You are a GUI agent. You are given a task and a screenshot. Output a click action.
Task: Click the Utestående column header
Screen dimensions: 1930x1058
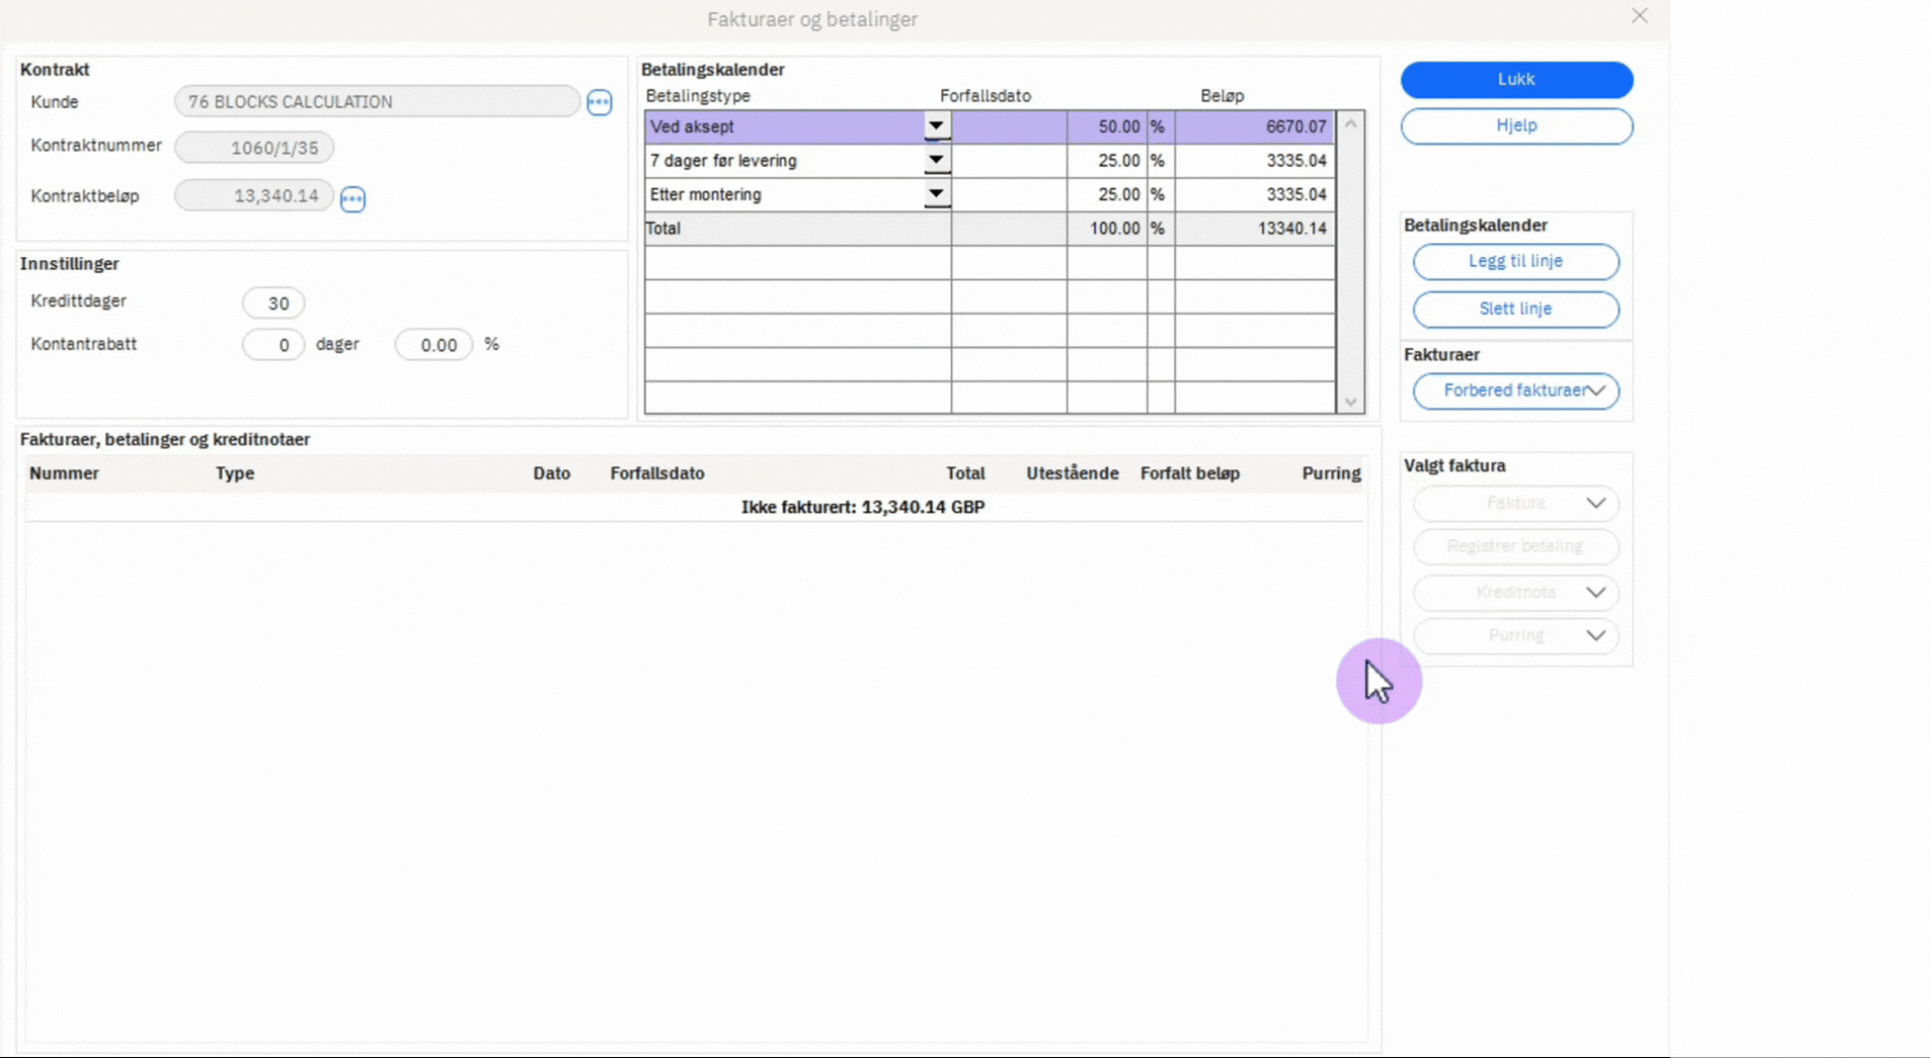point(1072,473)
